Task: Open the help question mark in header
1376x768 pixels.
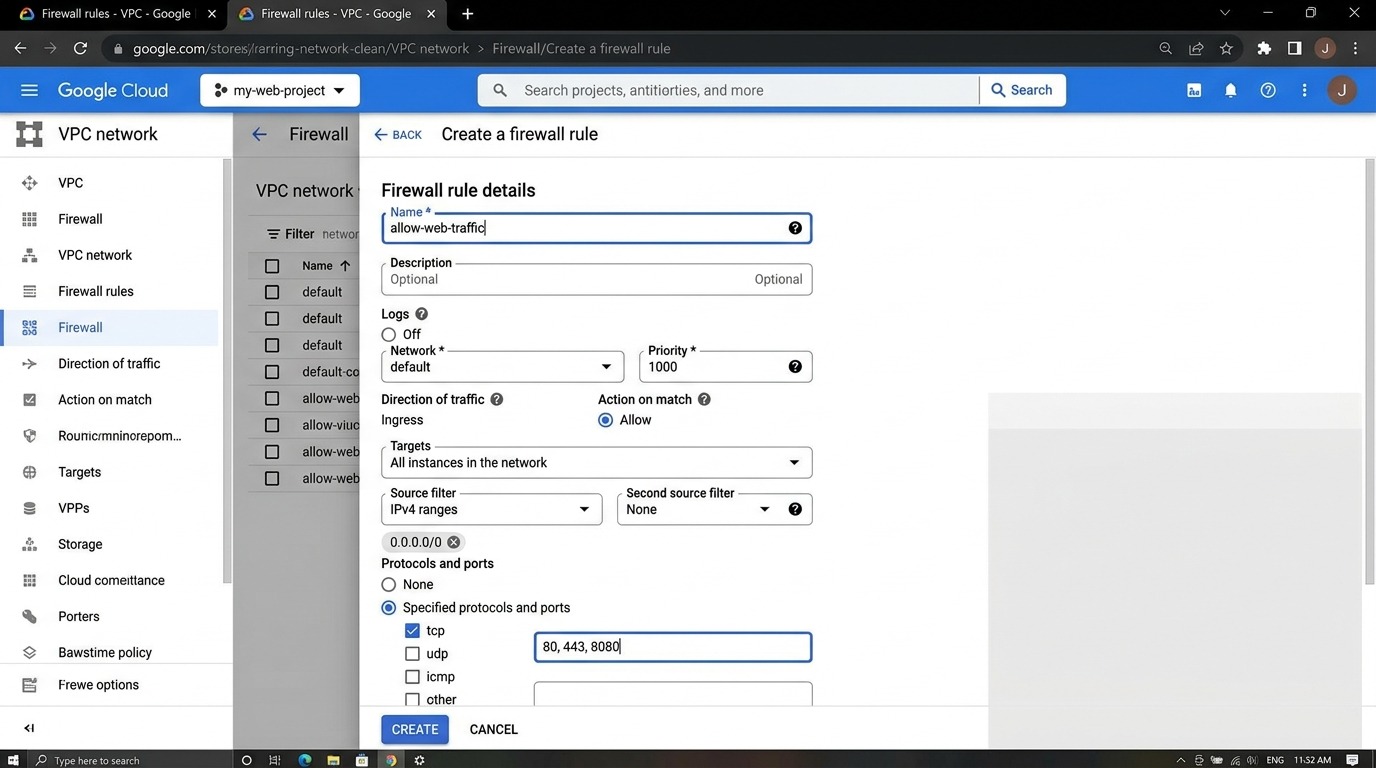Action: point(1268,90)
